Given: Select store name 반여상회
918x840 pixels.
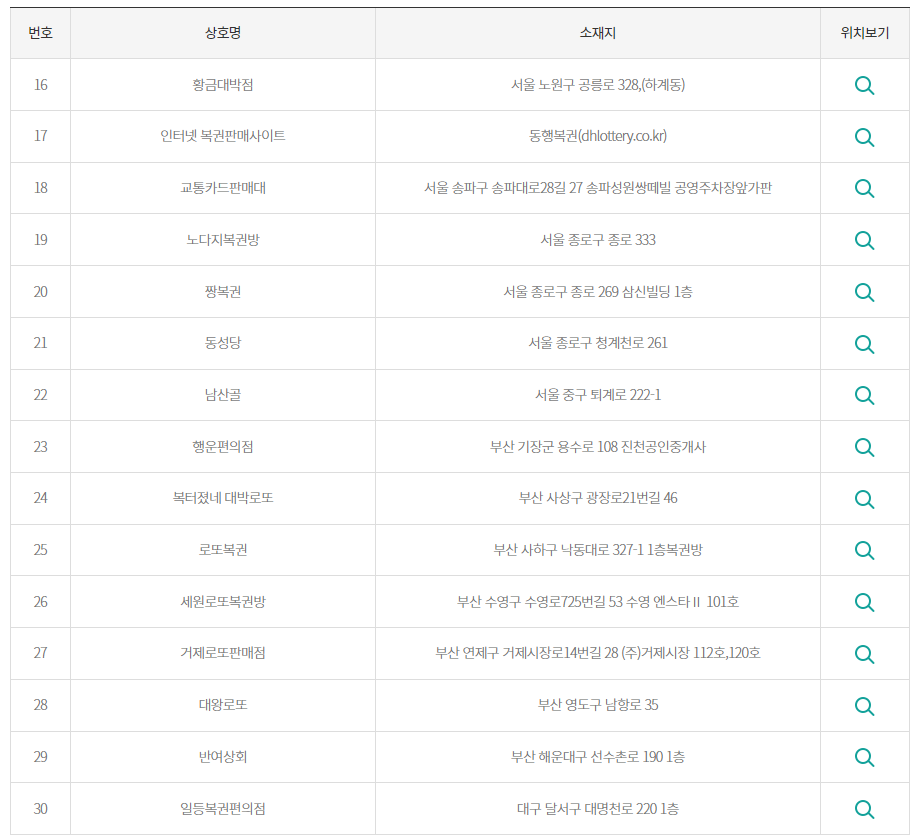Looking at the screenshot, I should click(222, 757).
